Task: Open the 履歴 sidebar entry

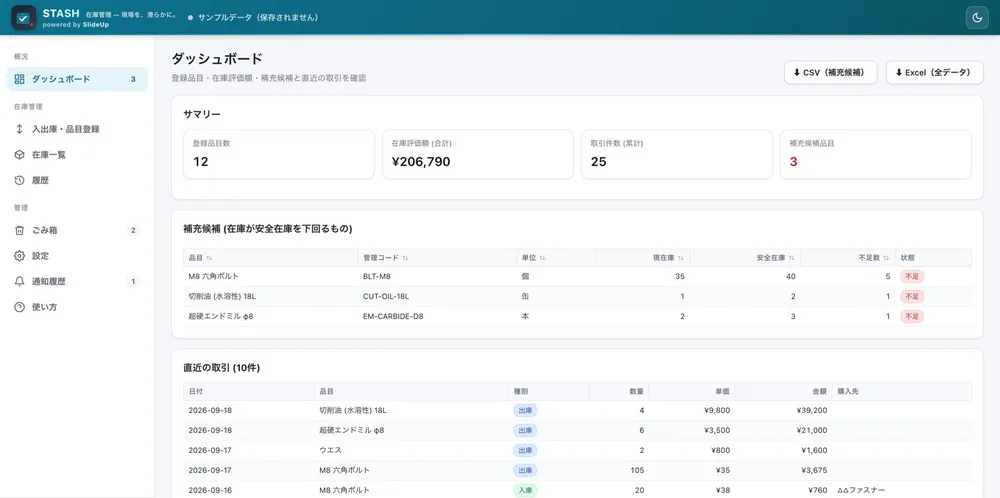Action: pyautogui.click(x=77, y=180)
